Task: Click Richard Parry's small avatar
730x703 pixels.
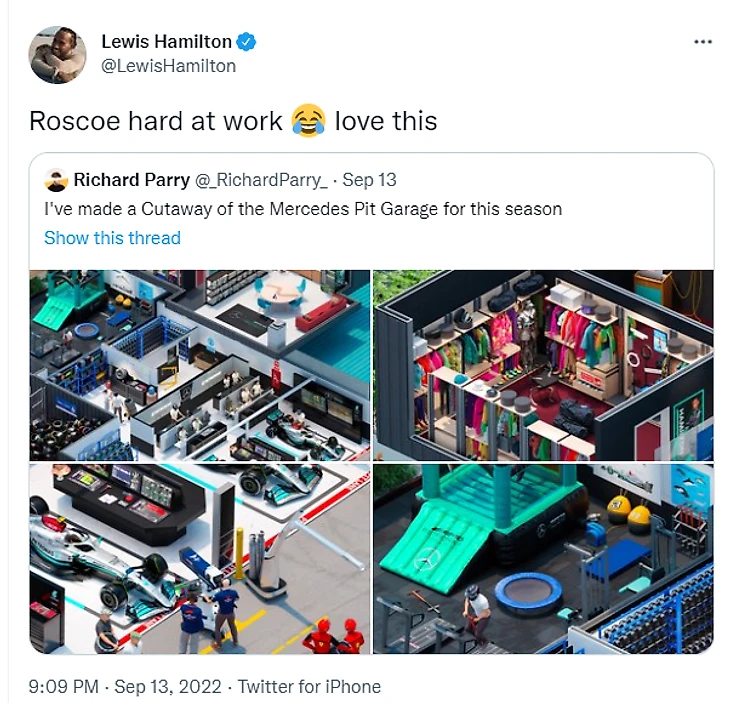Action: [x=56, y=180]
